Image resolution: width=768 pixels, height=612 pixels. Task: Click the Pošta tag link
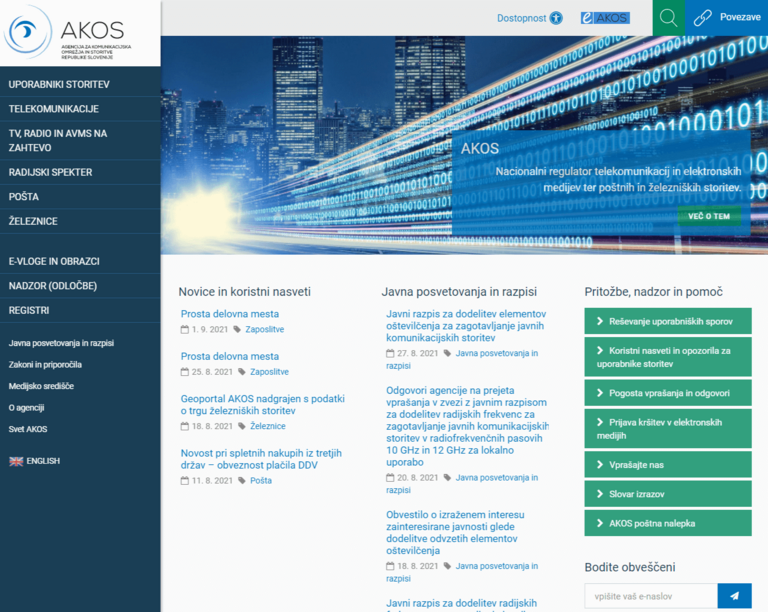[x=261, y=480]
